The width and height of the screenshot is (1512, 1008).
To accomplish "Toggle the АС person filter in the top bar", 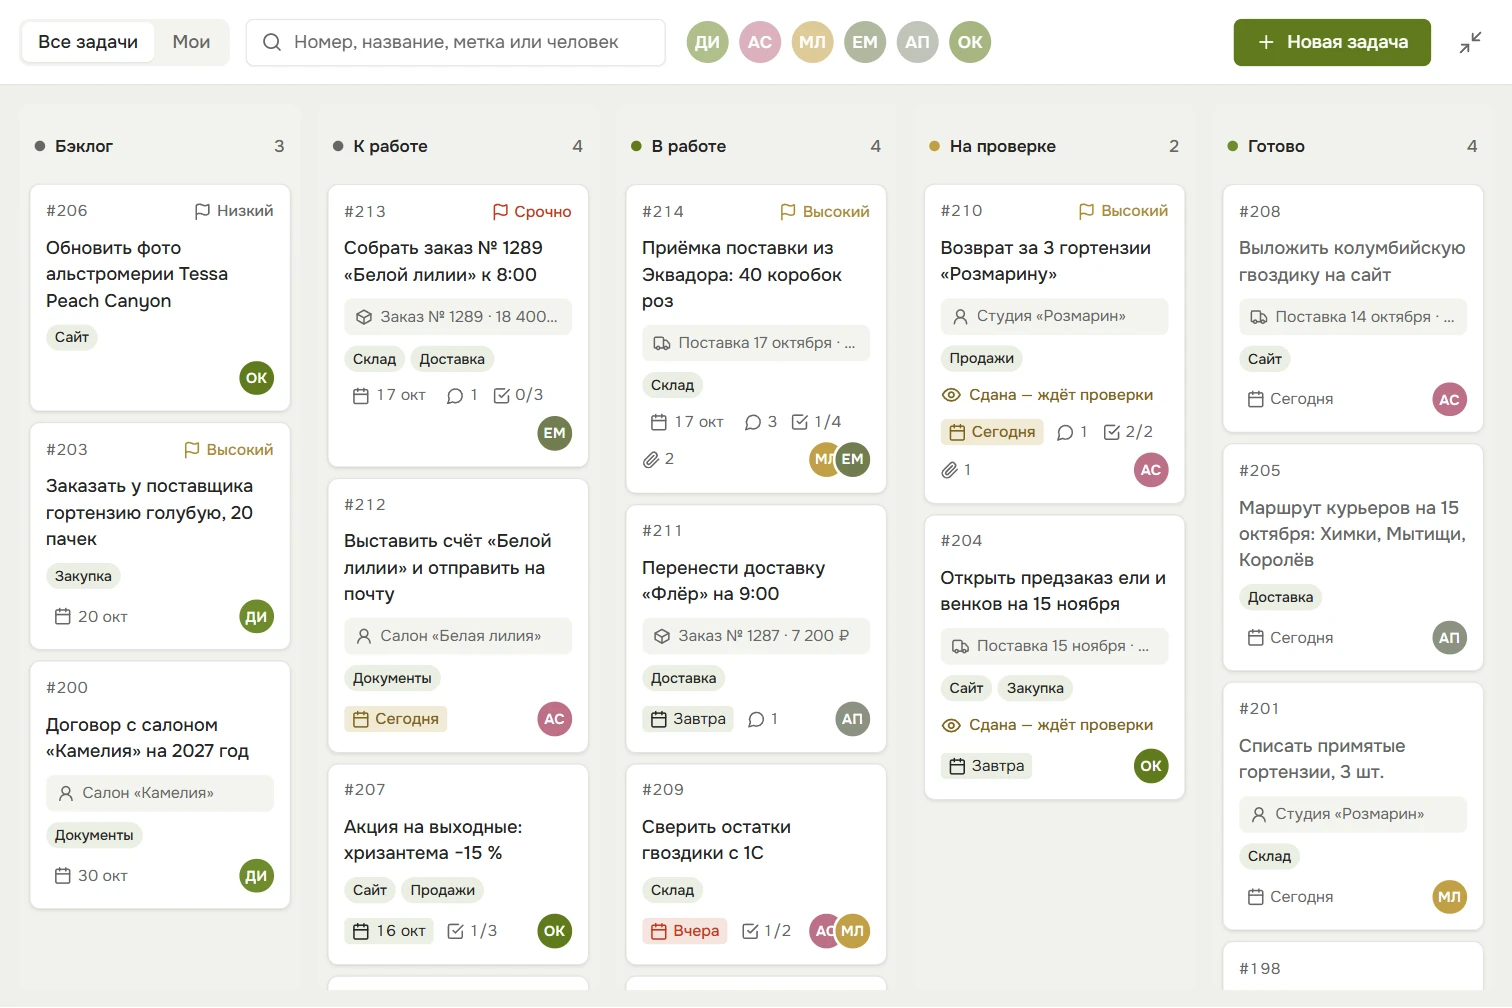I will coord(760,42).
